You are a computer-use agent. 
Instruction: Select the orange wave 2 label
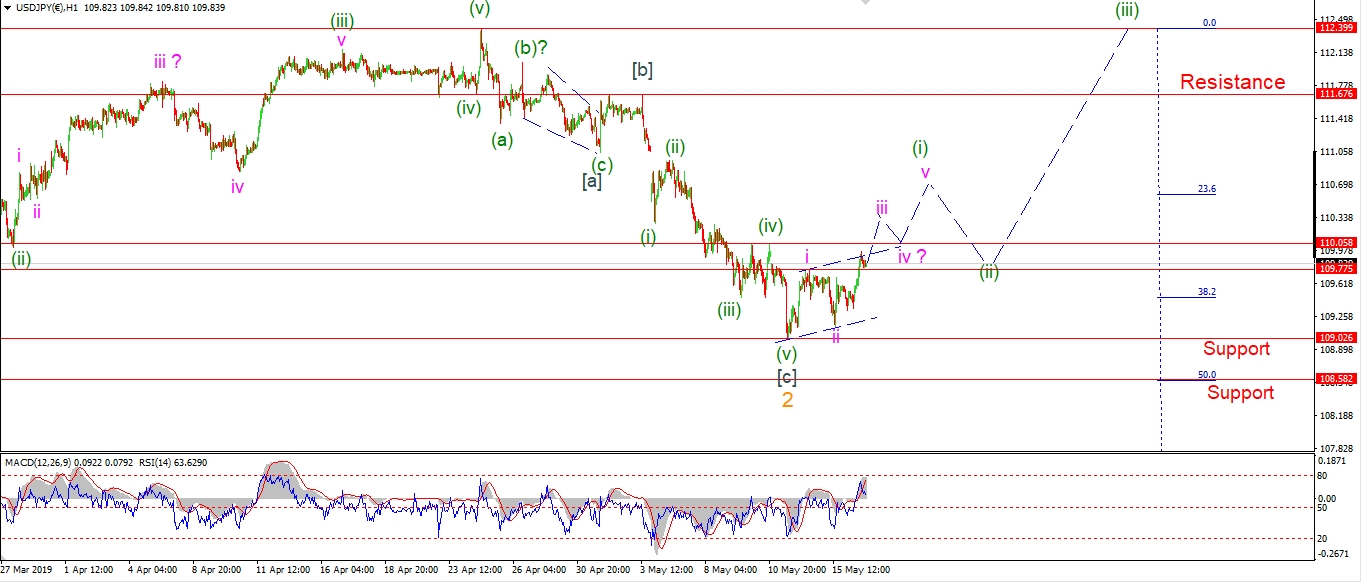click(x=788, y=400)
